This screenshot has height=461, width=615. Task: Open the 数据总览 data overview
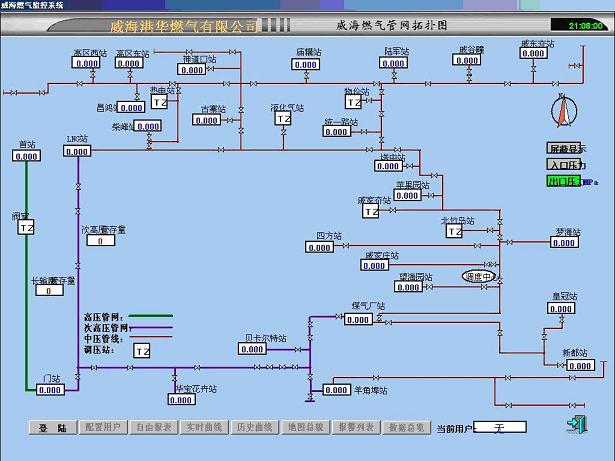(x=407, y=427)
